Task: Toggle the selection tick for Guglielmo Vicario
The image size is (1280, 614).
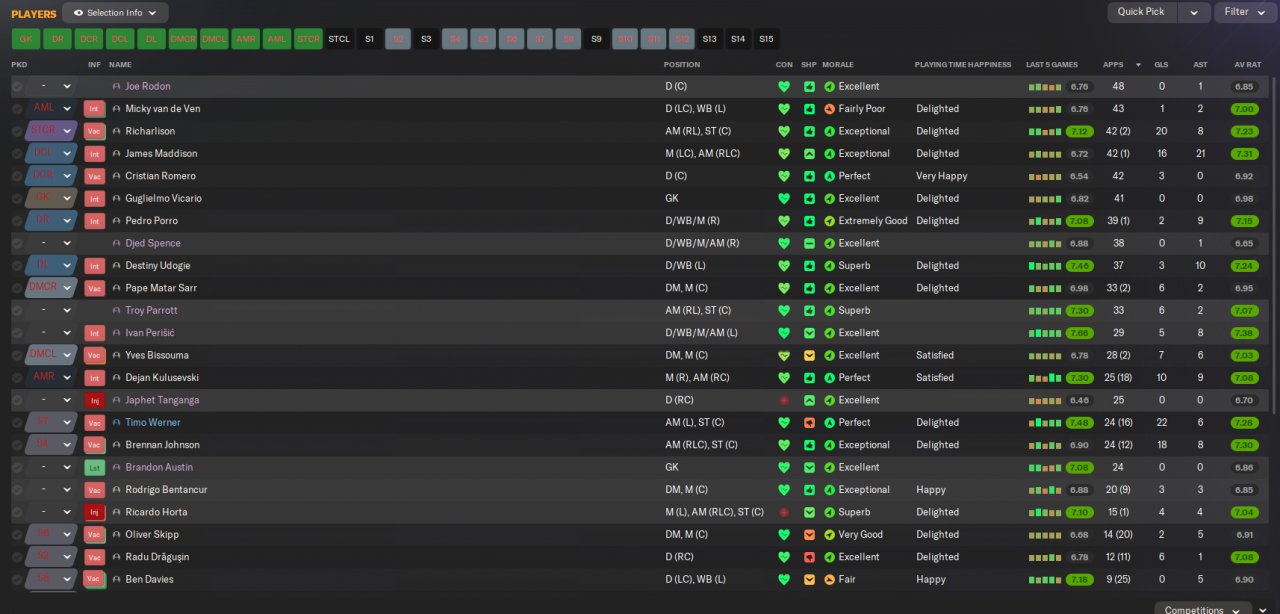Action: pos(17,198)
